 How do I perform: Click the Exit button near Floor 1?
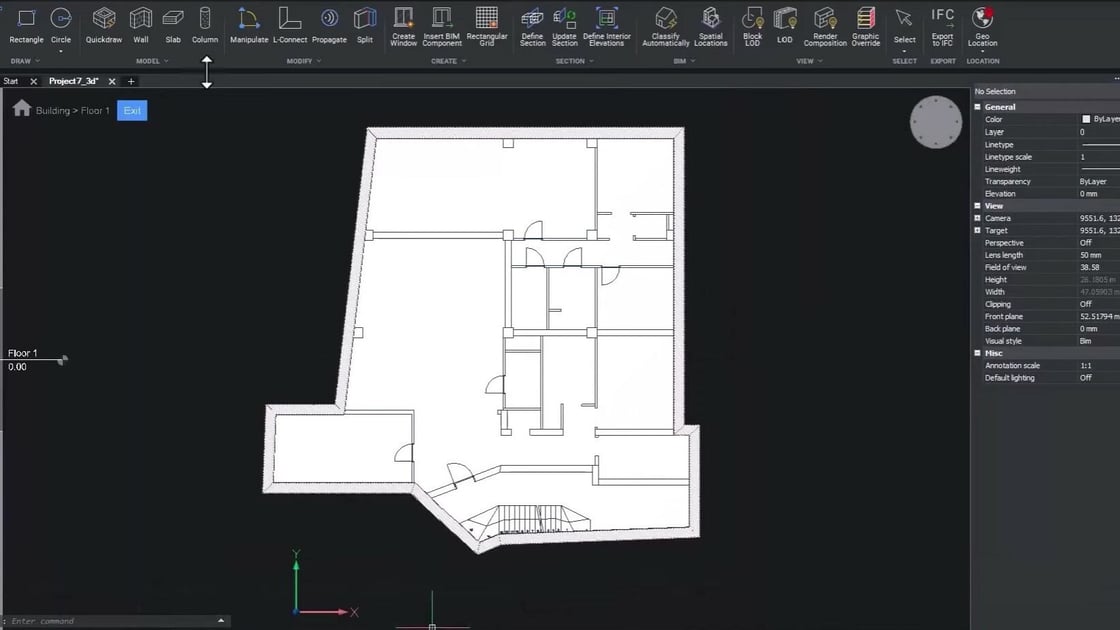point(131,110)
